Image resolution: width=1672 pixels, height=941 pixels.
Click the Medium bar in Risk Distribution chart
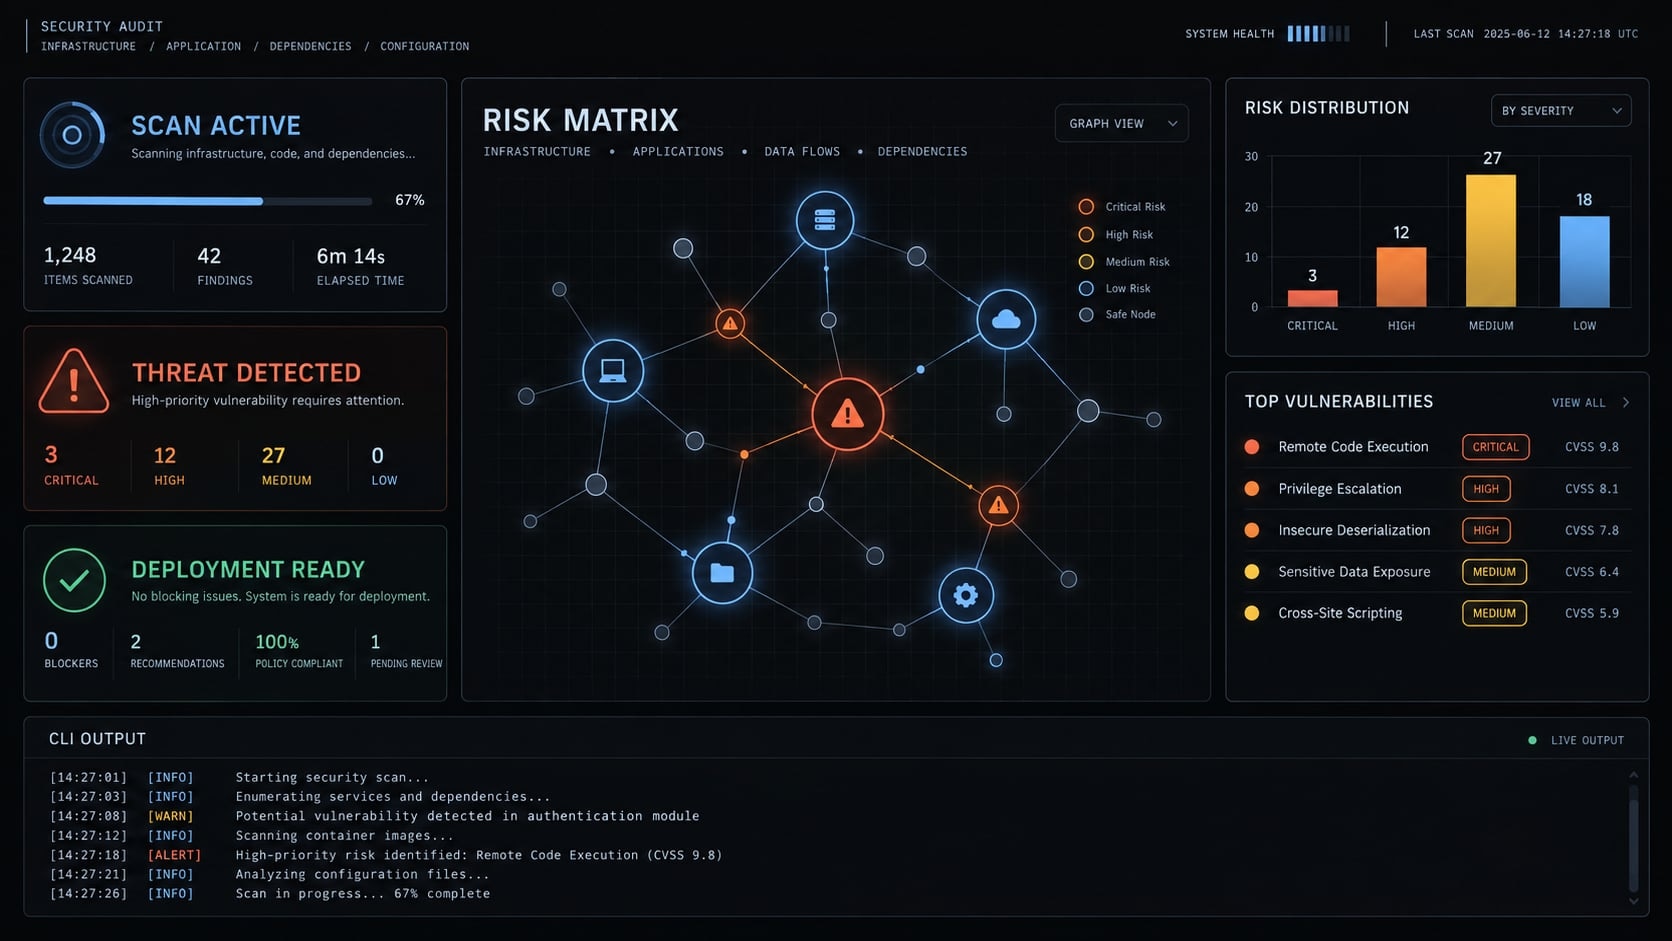[x=1490, y=241]
